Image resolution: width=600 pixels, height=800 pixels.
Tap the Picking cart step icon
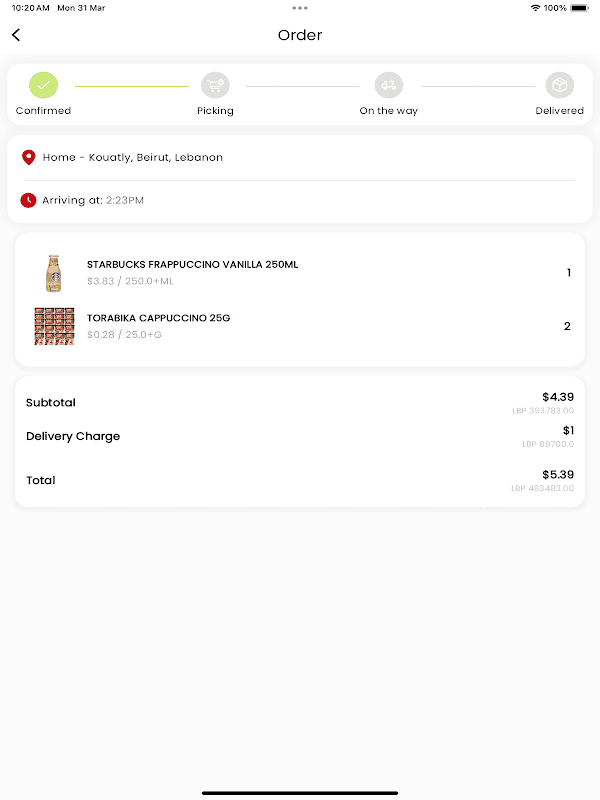[x=215, y=85]
